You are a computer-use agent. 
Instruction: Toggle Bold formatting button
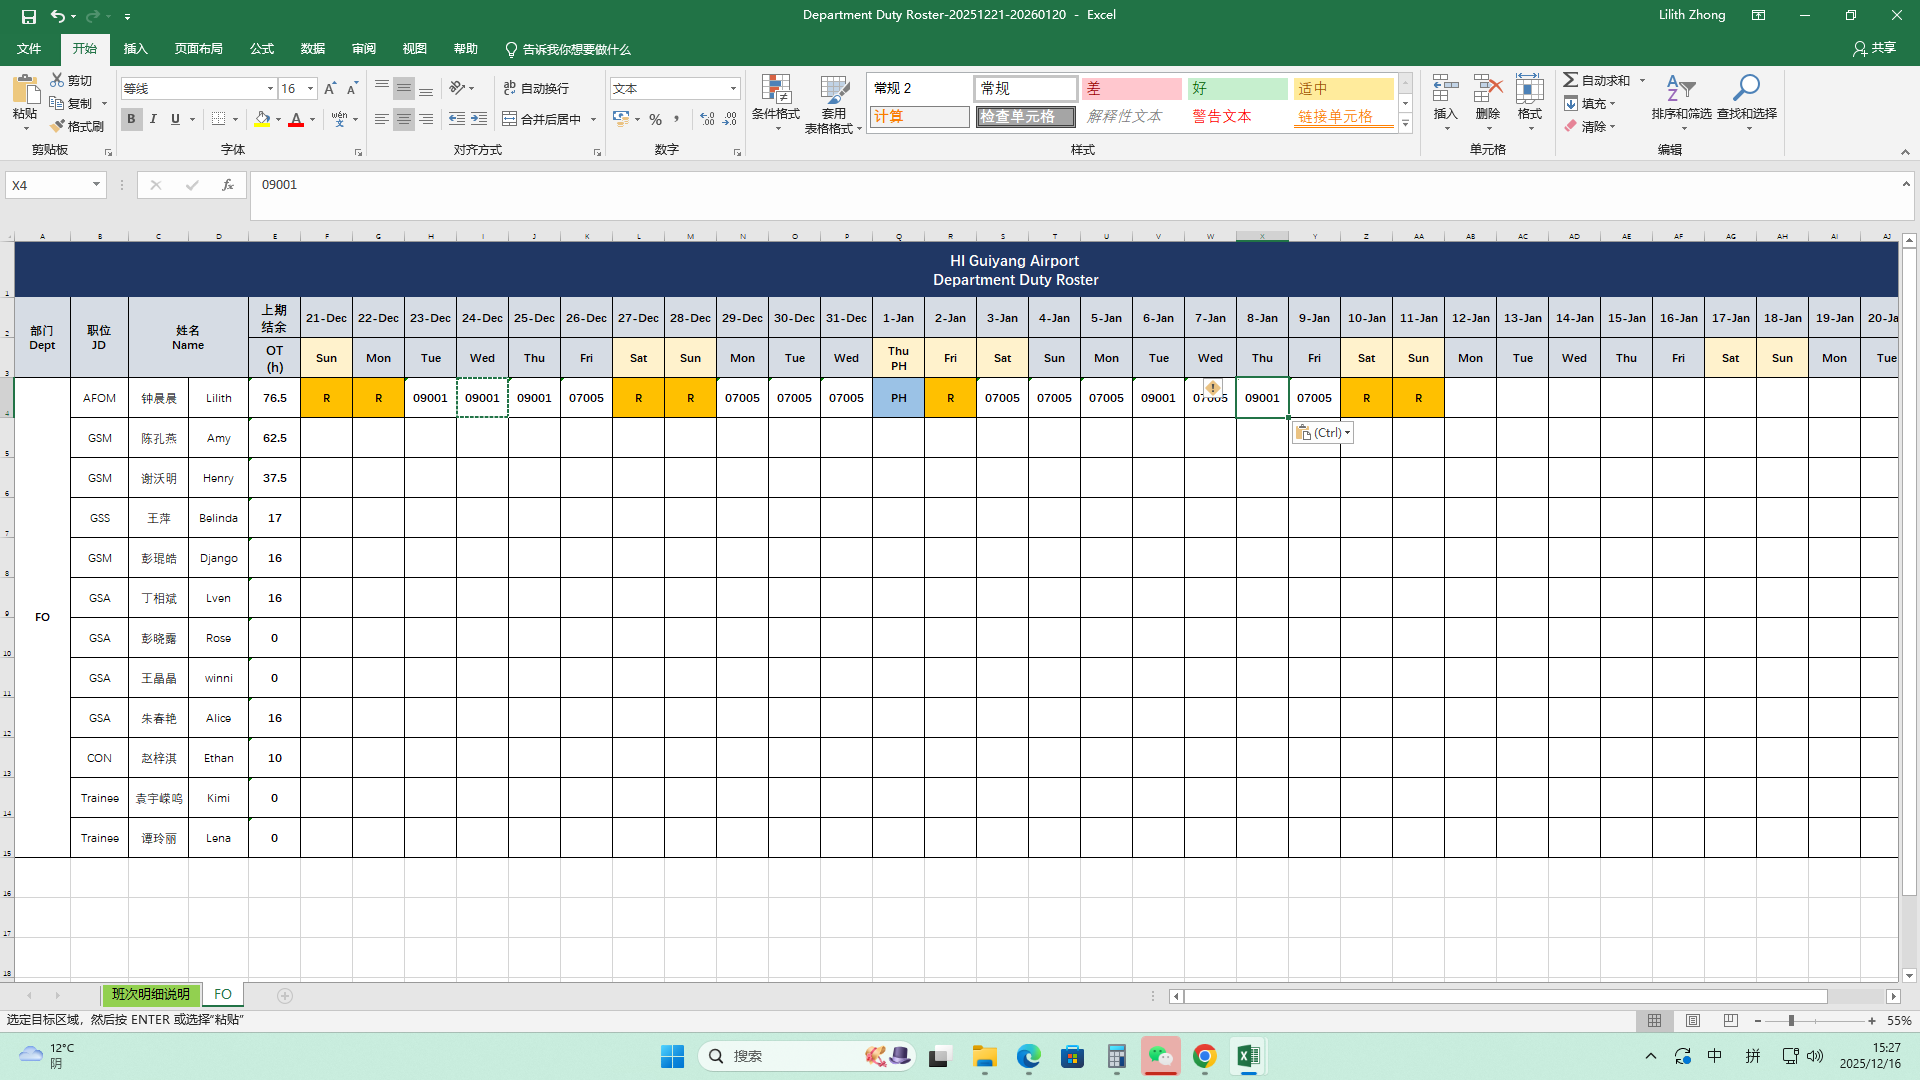pos(131,119)
